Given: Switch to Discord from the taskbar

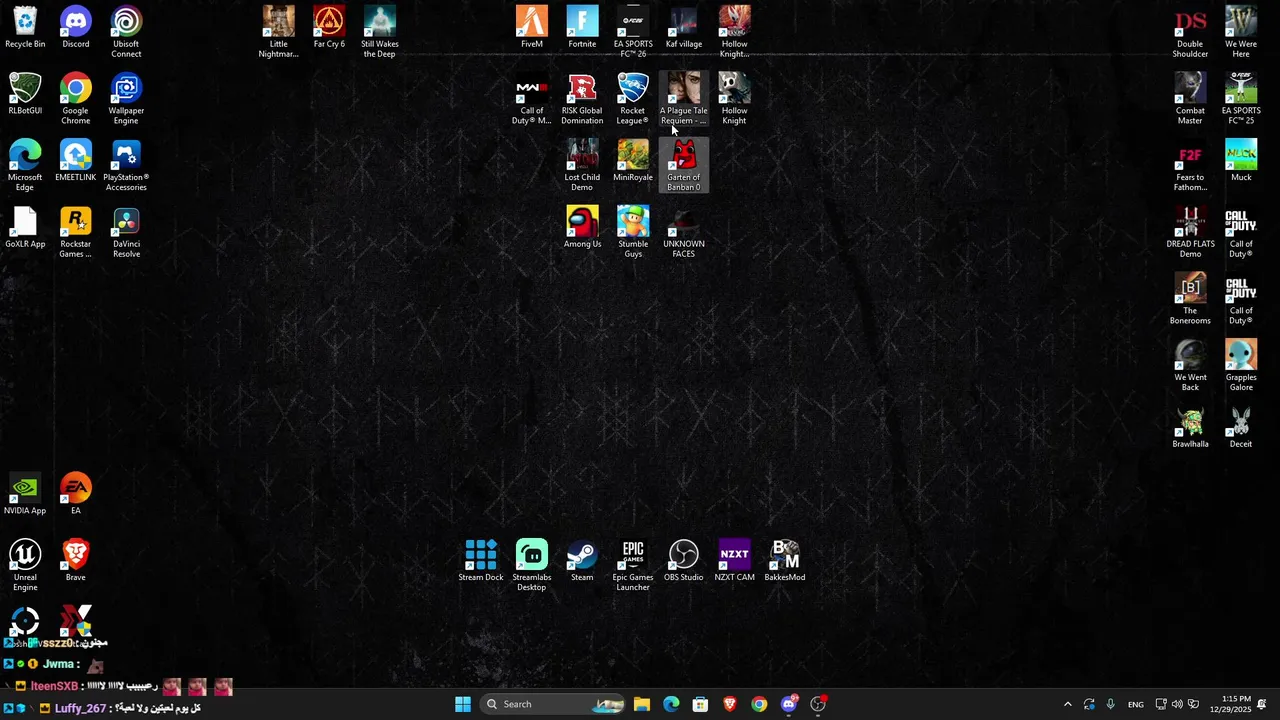Looking at the screenshot, I should point(789,704).
